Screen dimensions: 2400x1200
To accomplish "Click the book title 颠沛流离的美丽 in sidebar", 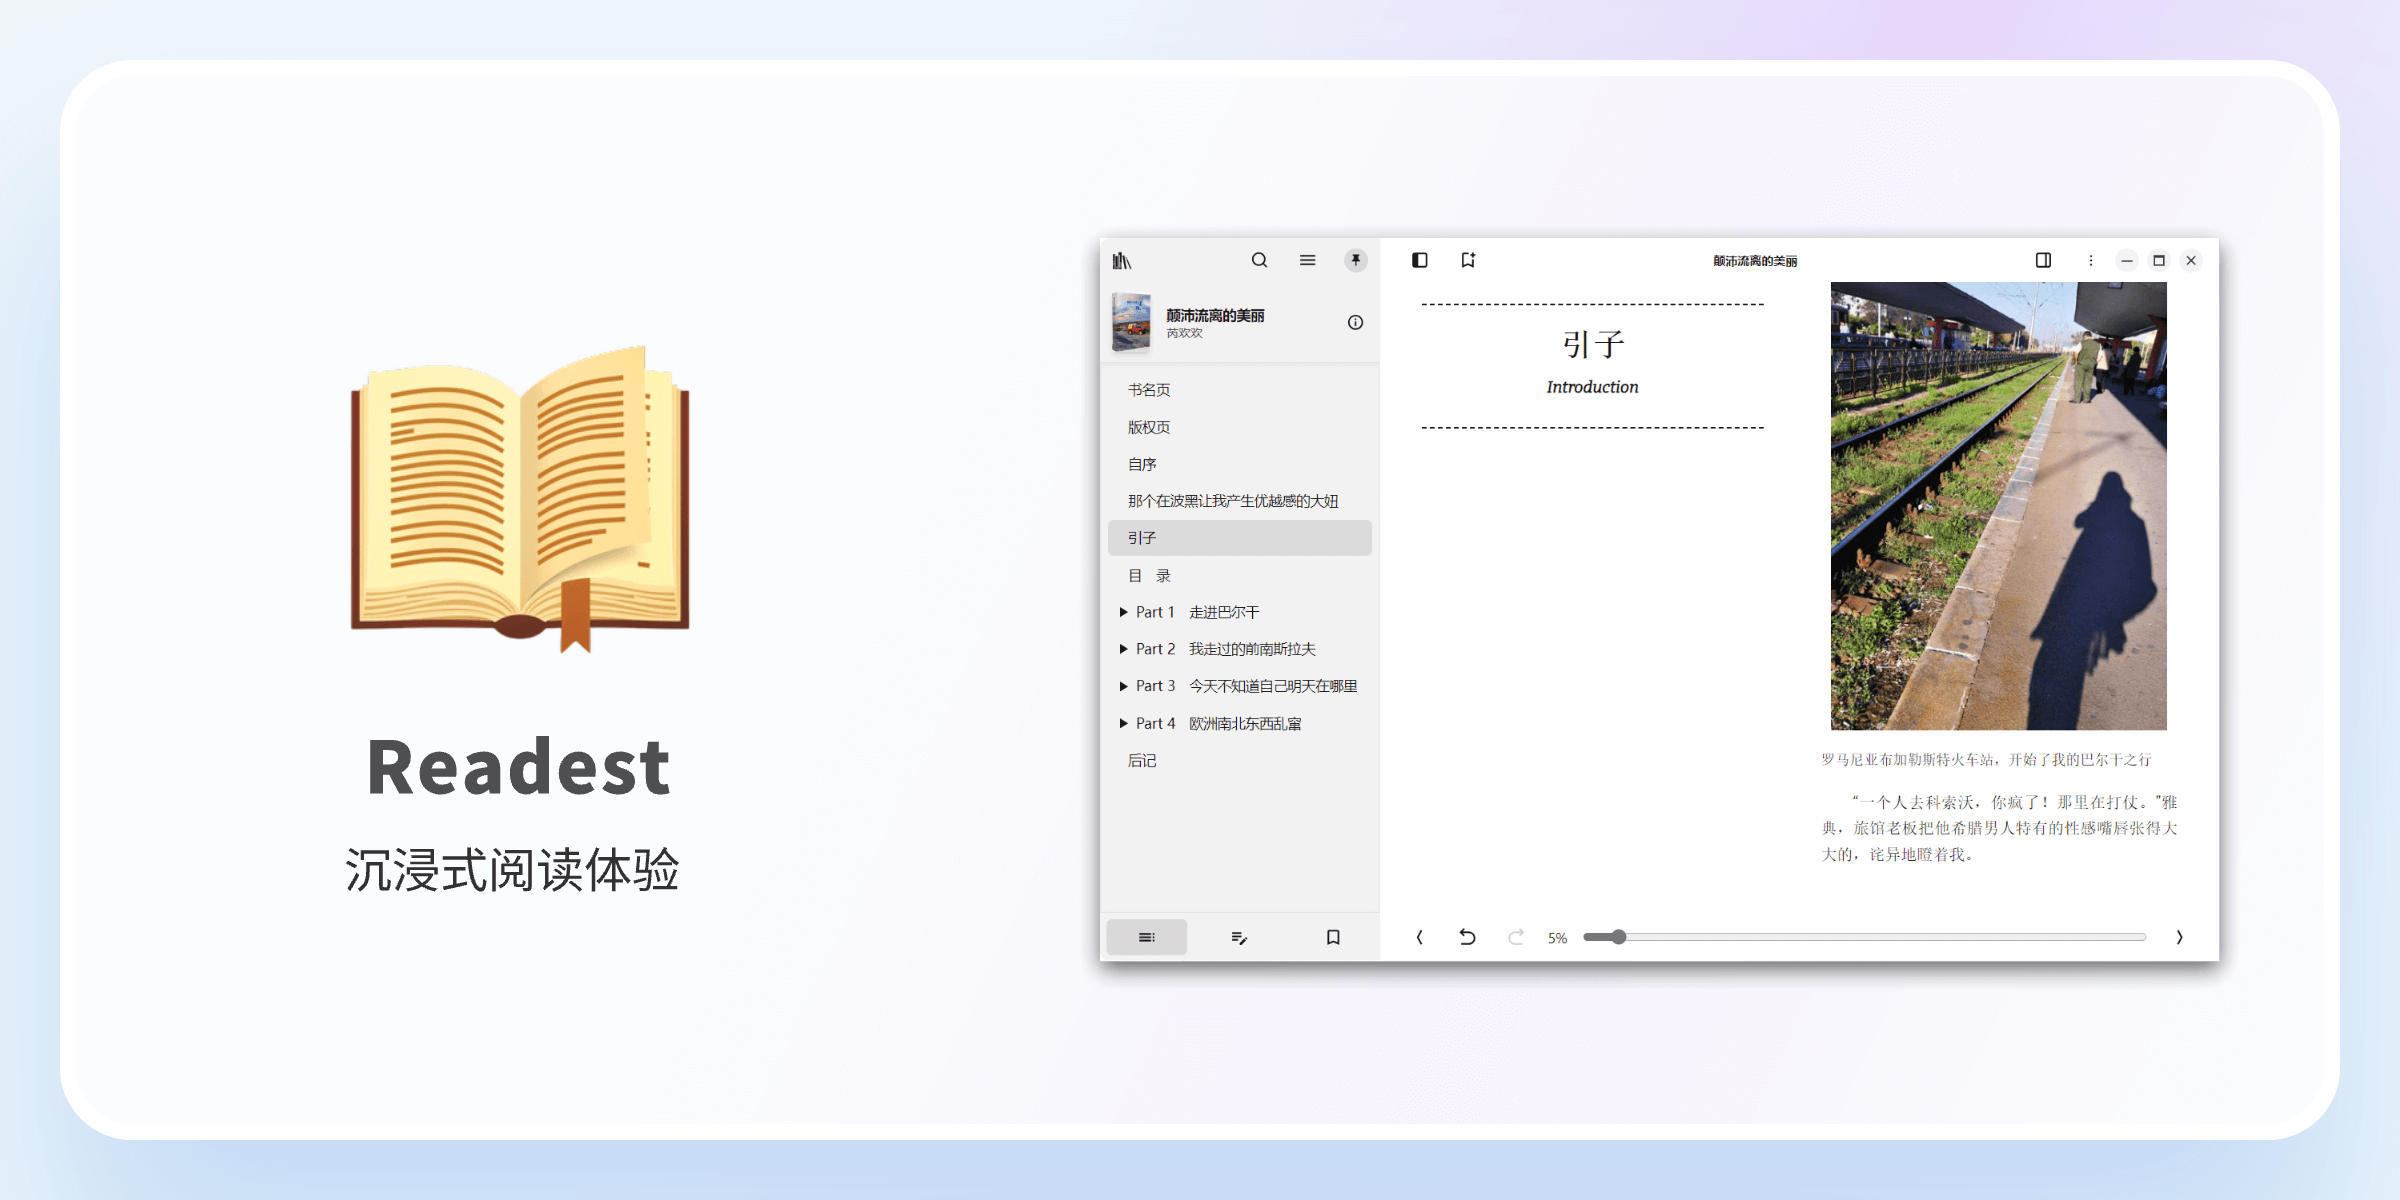I will (1215, 315).
